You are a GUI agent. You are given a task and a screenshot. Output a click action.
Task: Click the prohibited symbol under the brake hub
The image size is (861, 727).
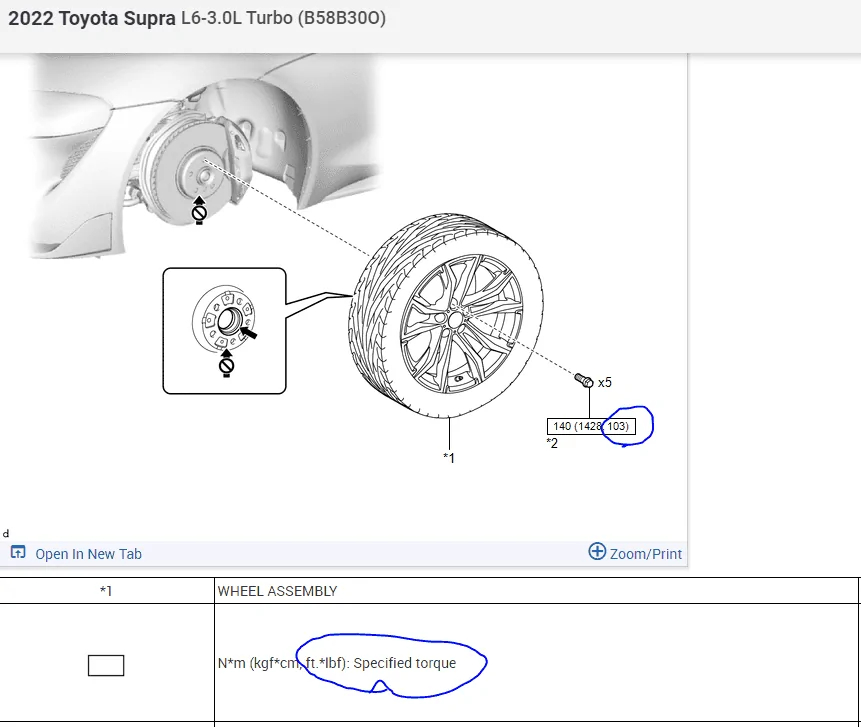(x=199, y=211)
